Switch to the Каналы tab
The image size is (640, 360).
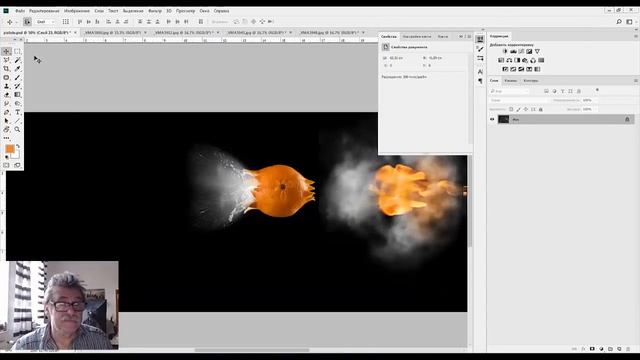pyautogui.click(x=511, y=81)
